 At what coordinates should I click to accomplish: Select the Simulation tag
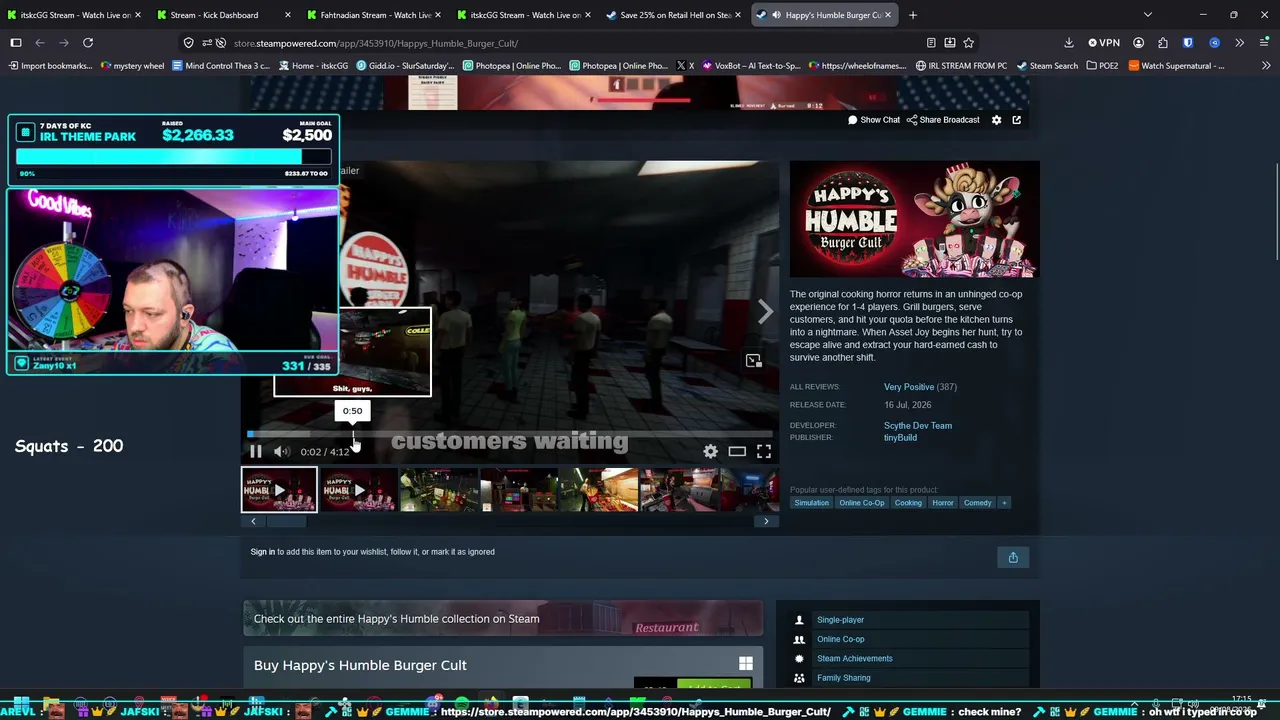point(812,503)
